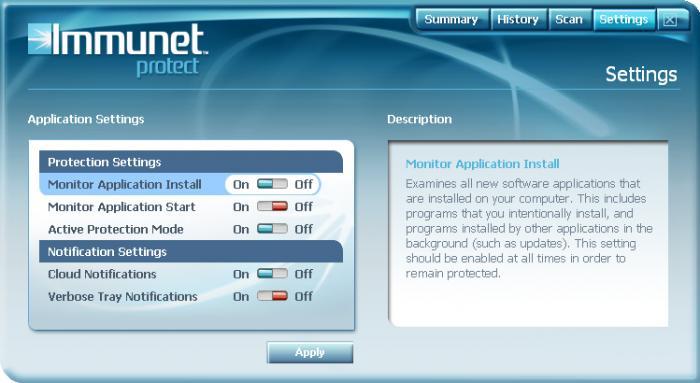Click the Apply button
This screenshot has width=700, height=383.
pyautogui.click(x=310, y=353)
